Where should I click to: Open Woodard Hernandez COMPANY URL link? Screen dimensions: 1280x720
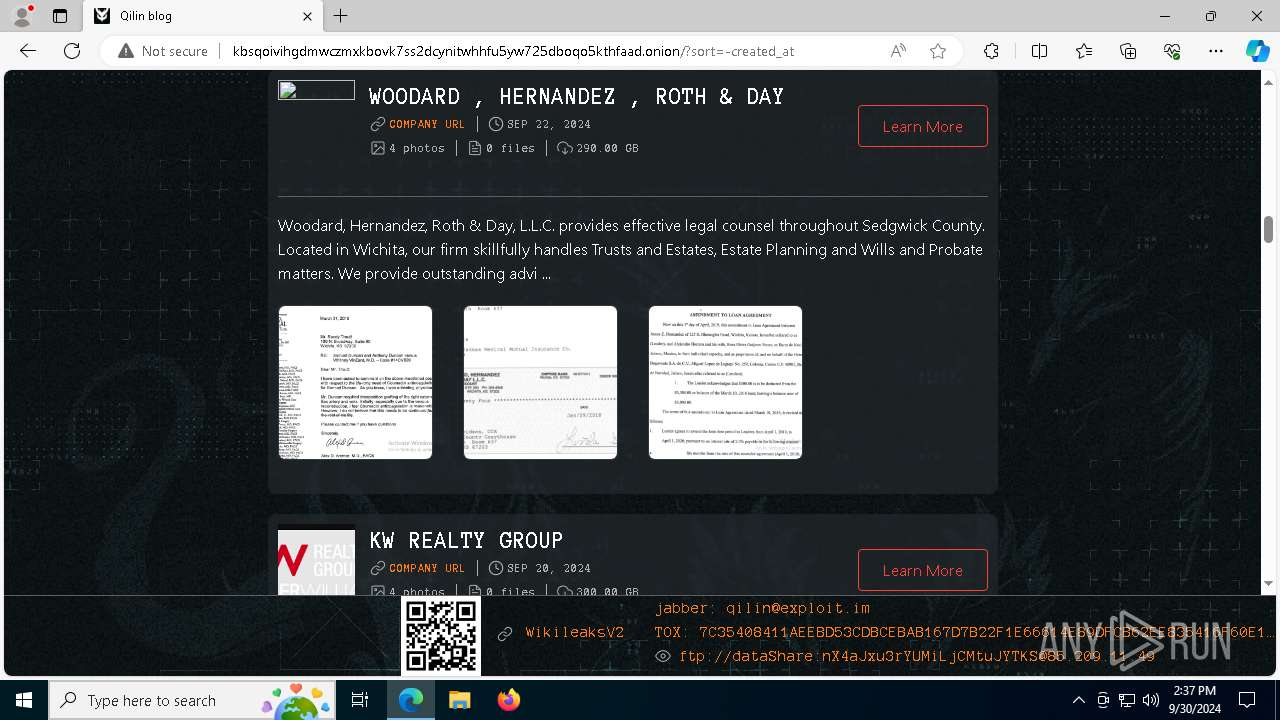pos(427,124)
